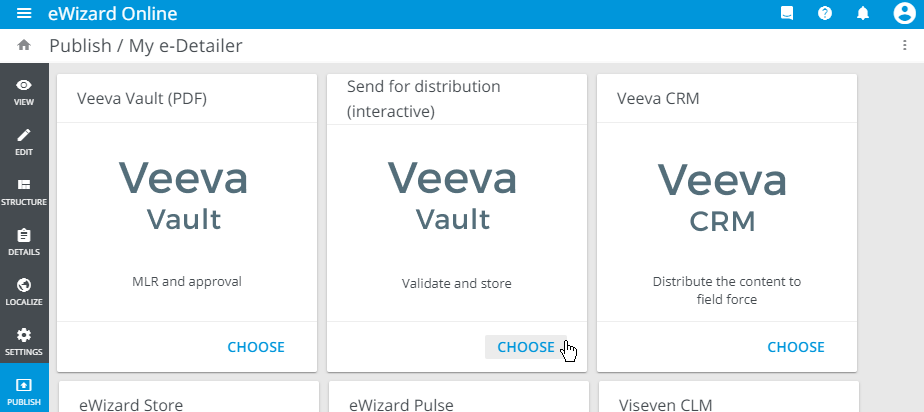Choose the Veeva Vault (PDF) option
This screenshot has width=924, height=412.
[x=256, y=347]
